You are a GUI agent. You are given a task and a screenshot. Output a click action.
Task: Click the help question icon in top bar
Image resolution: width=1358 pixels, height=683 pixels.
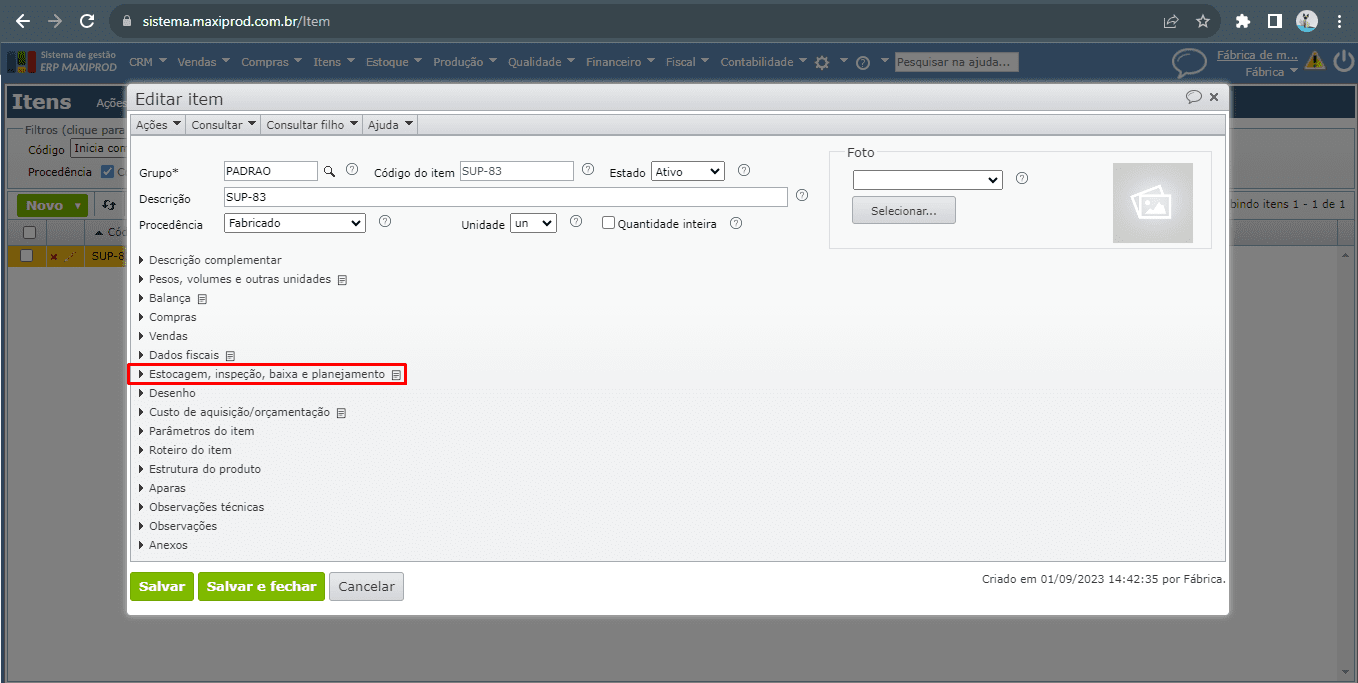click(862, 62)
